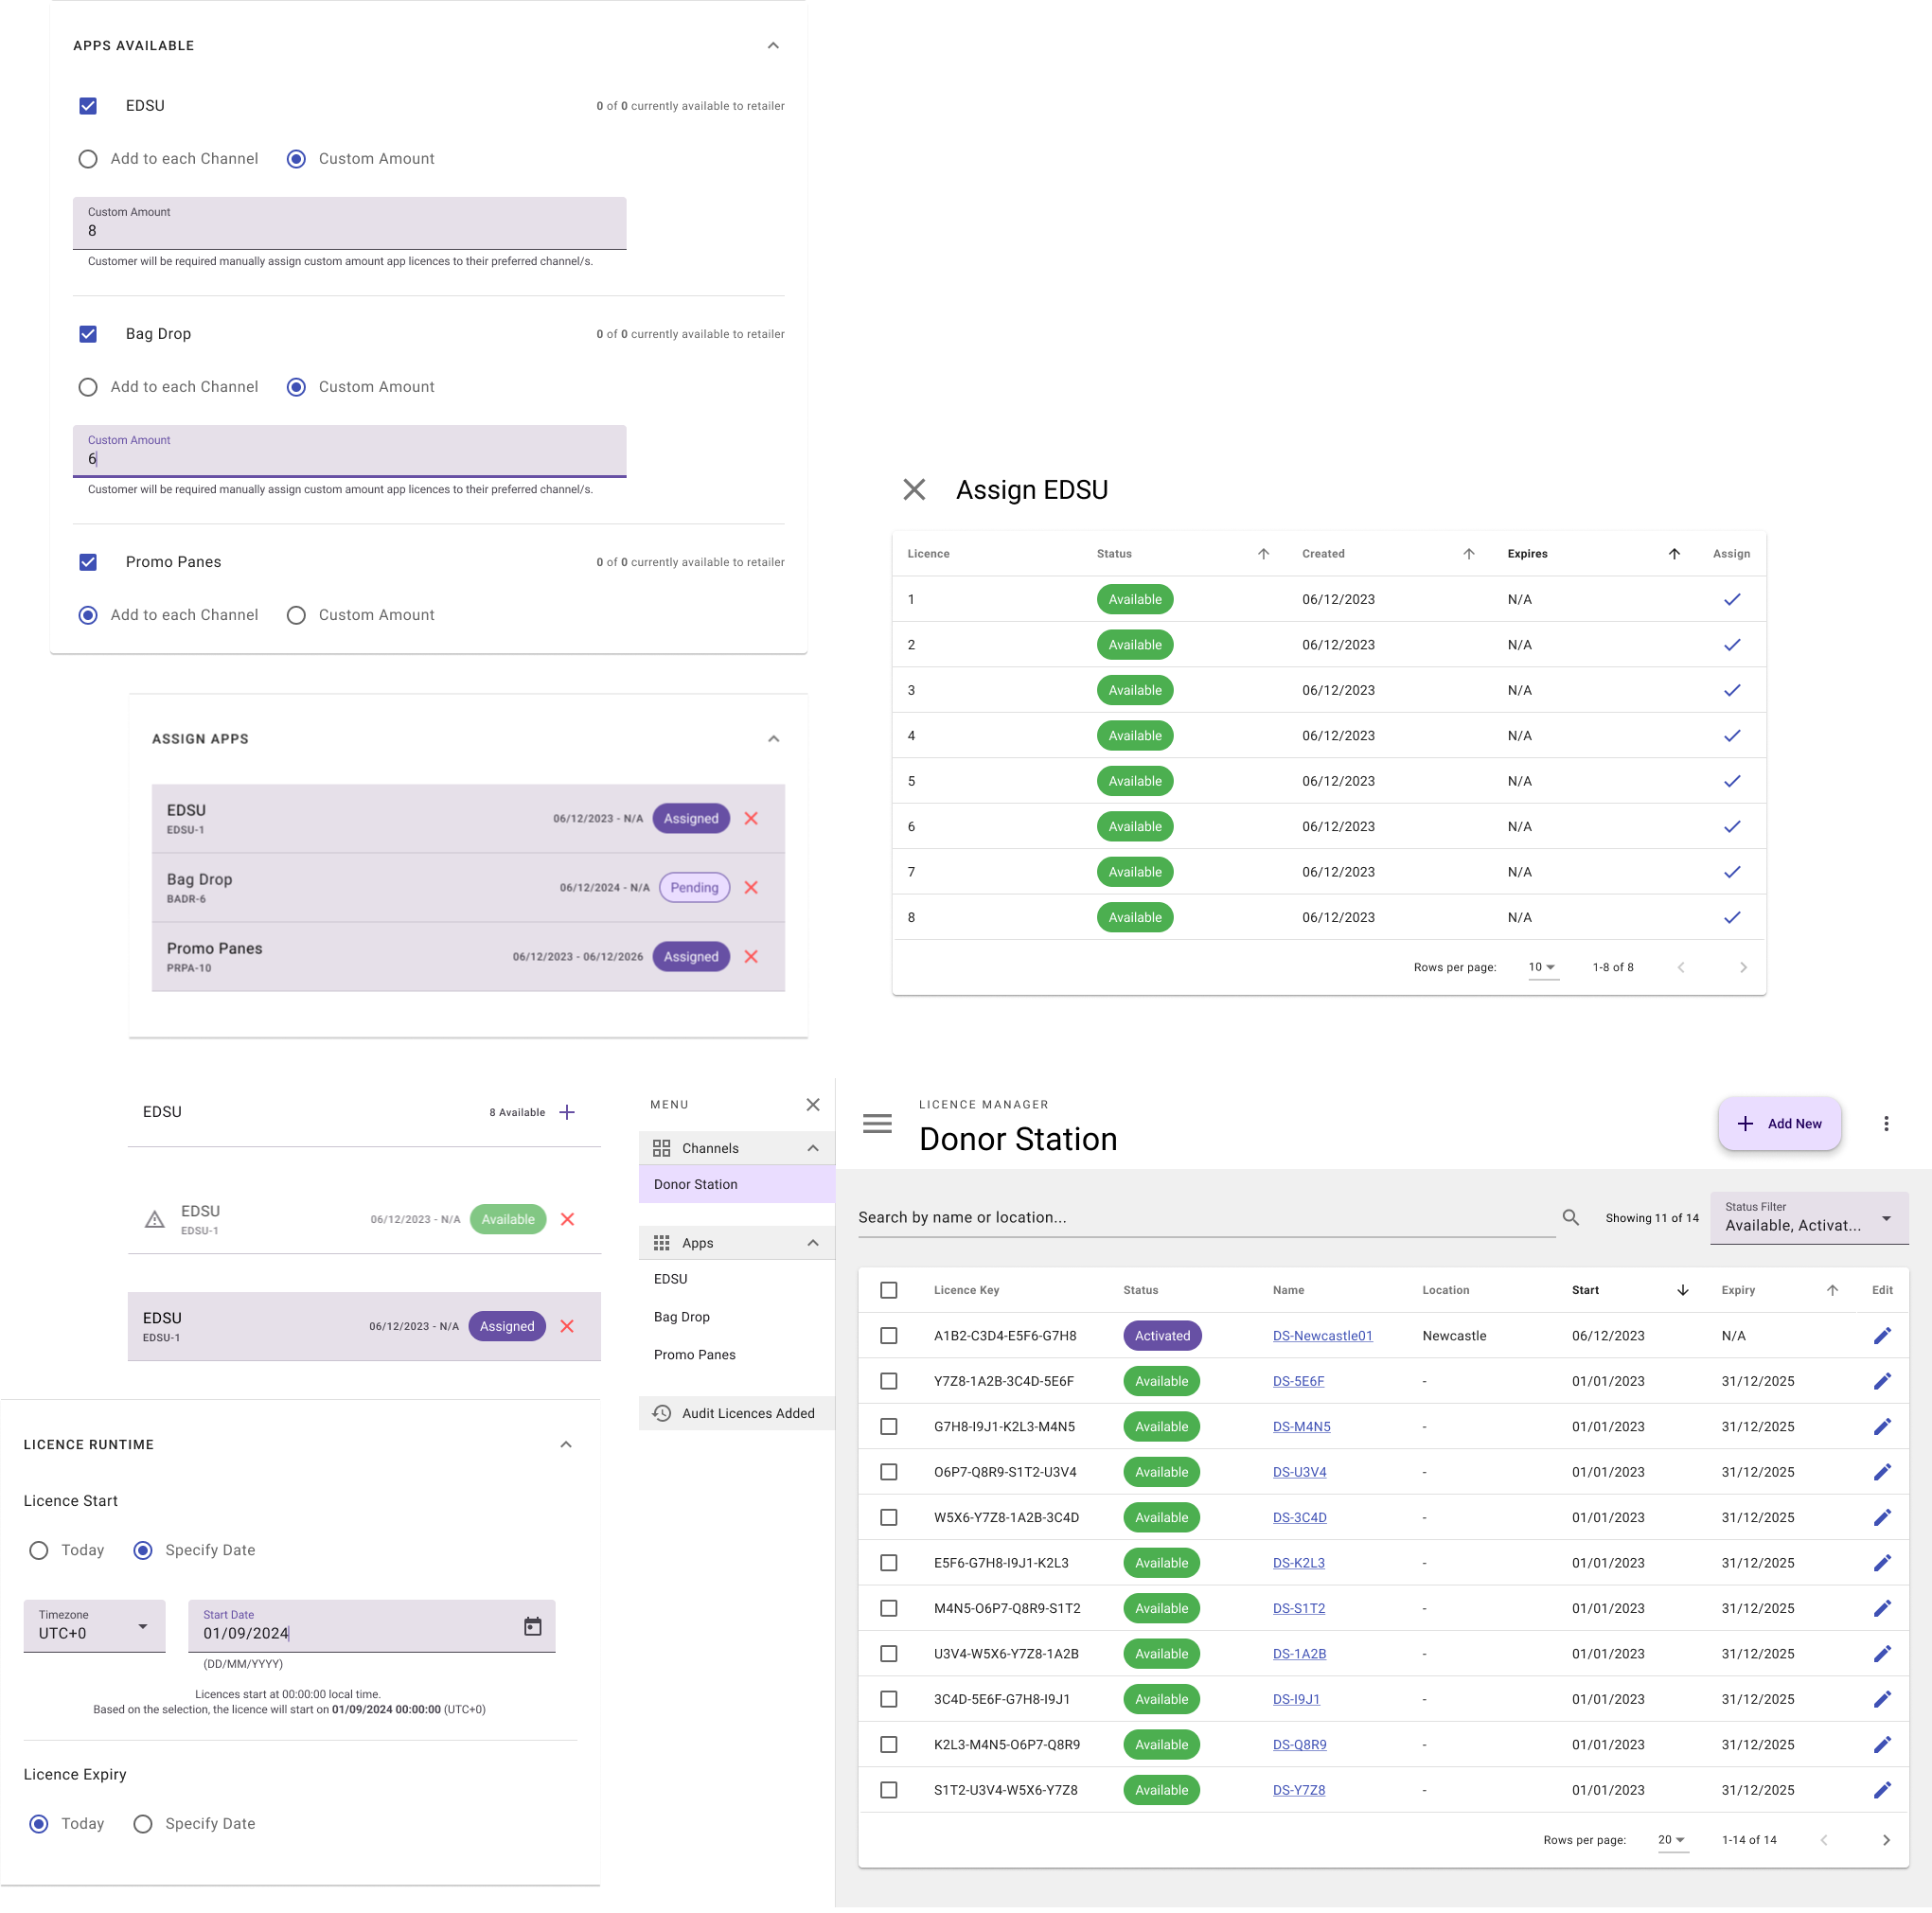Screen dimensions: 1932x1913
Task: Assign EDSU licence 4 via checkmark
Action: click(1732, 735)
